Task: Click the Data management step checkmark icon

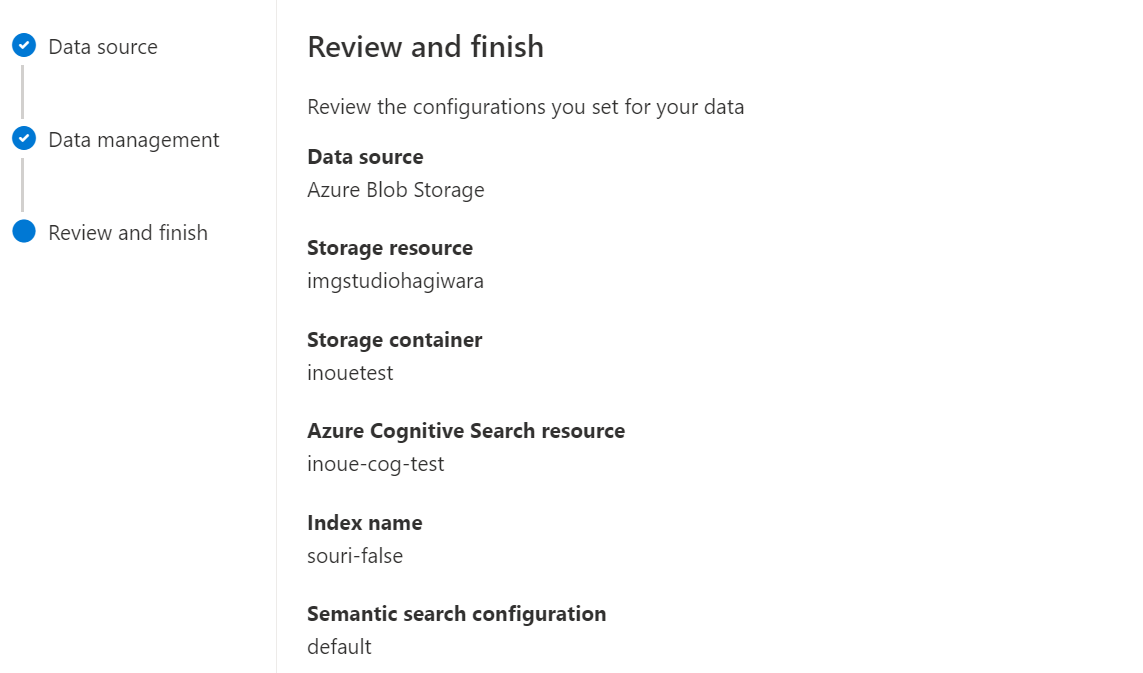Action: [24, 138]
